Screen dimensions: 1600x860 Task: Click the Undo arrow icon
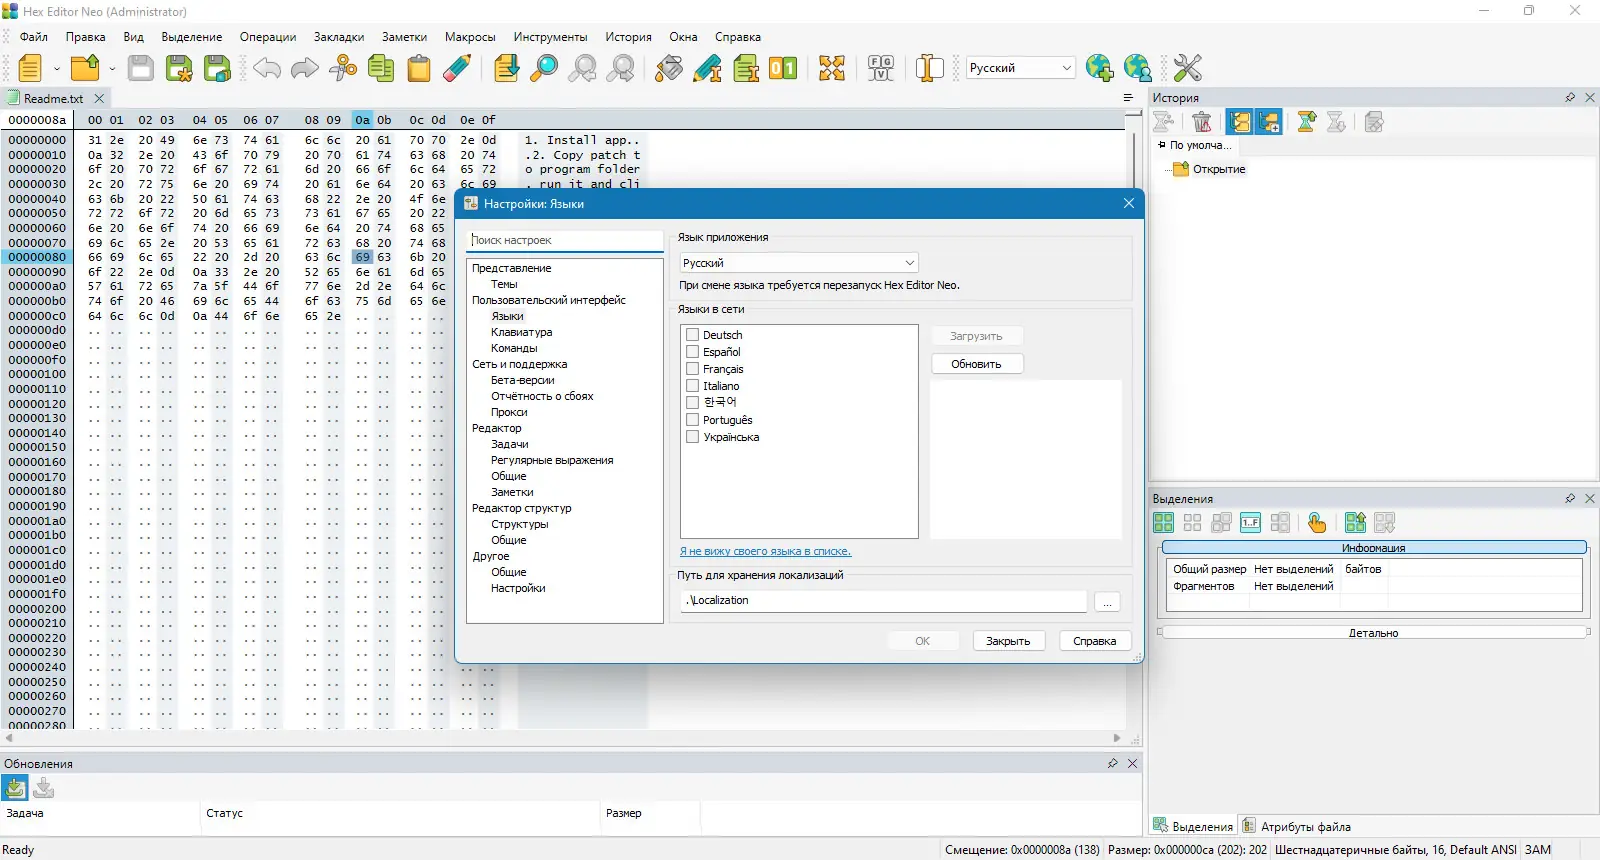[x=267, y=68]
